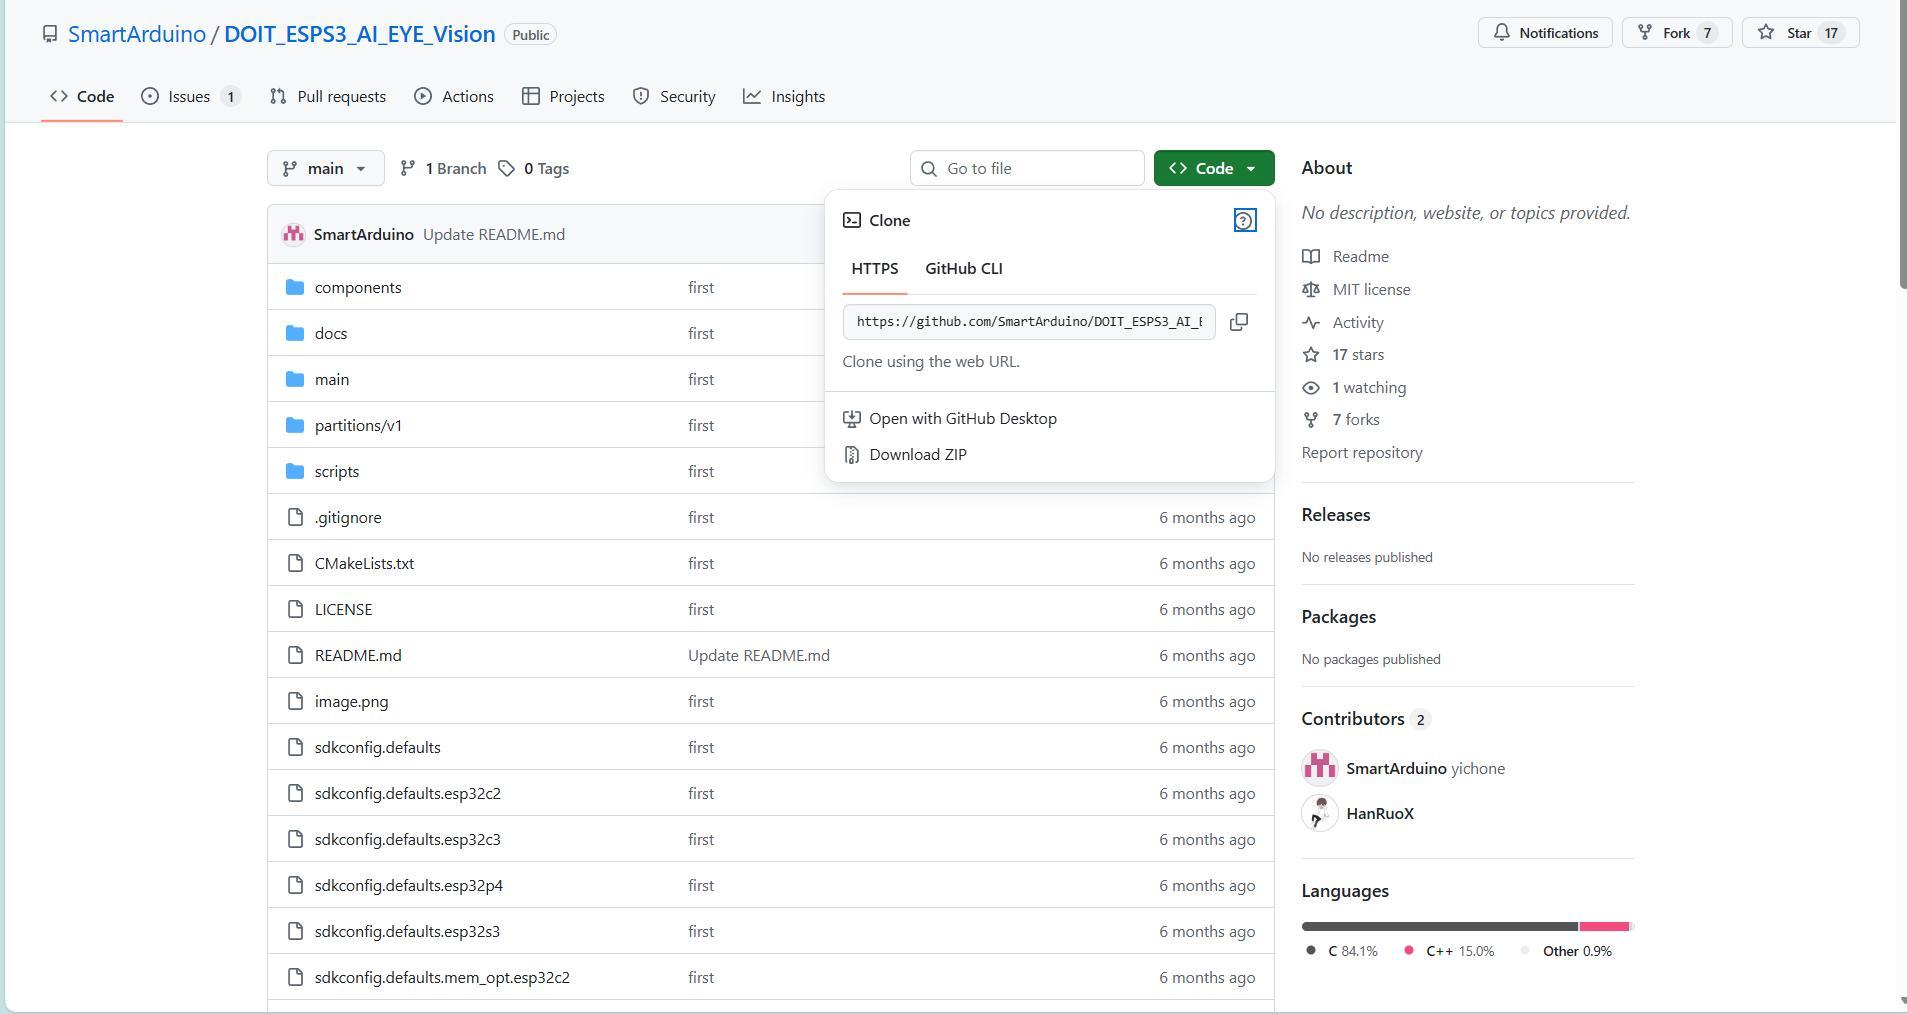Open sdkconfig.defaults.esp32s3 file
The height and width of the screenshot is (1014, 1907).
[407, 931]
